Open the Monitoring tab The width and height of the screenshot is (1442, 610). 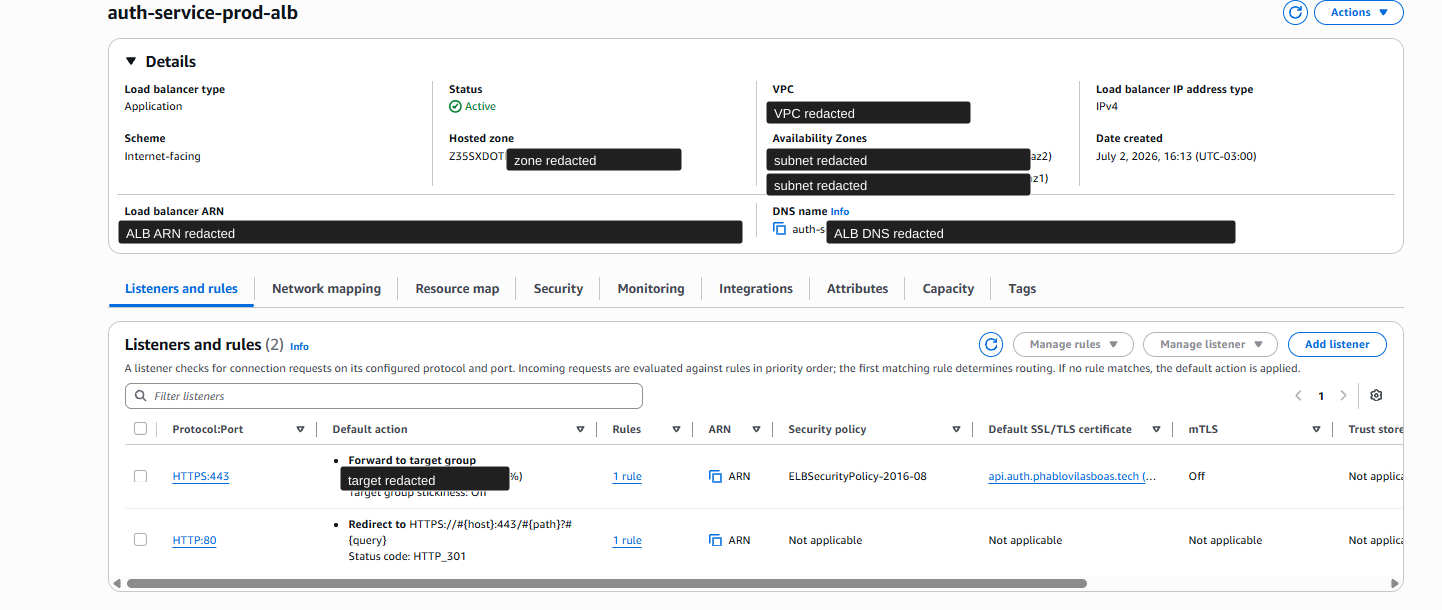pos(651,288)
